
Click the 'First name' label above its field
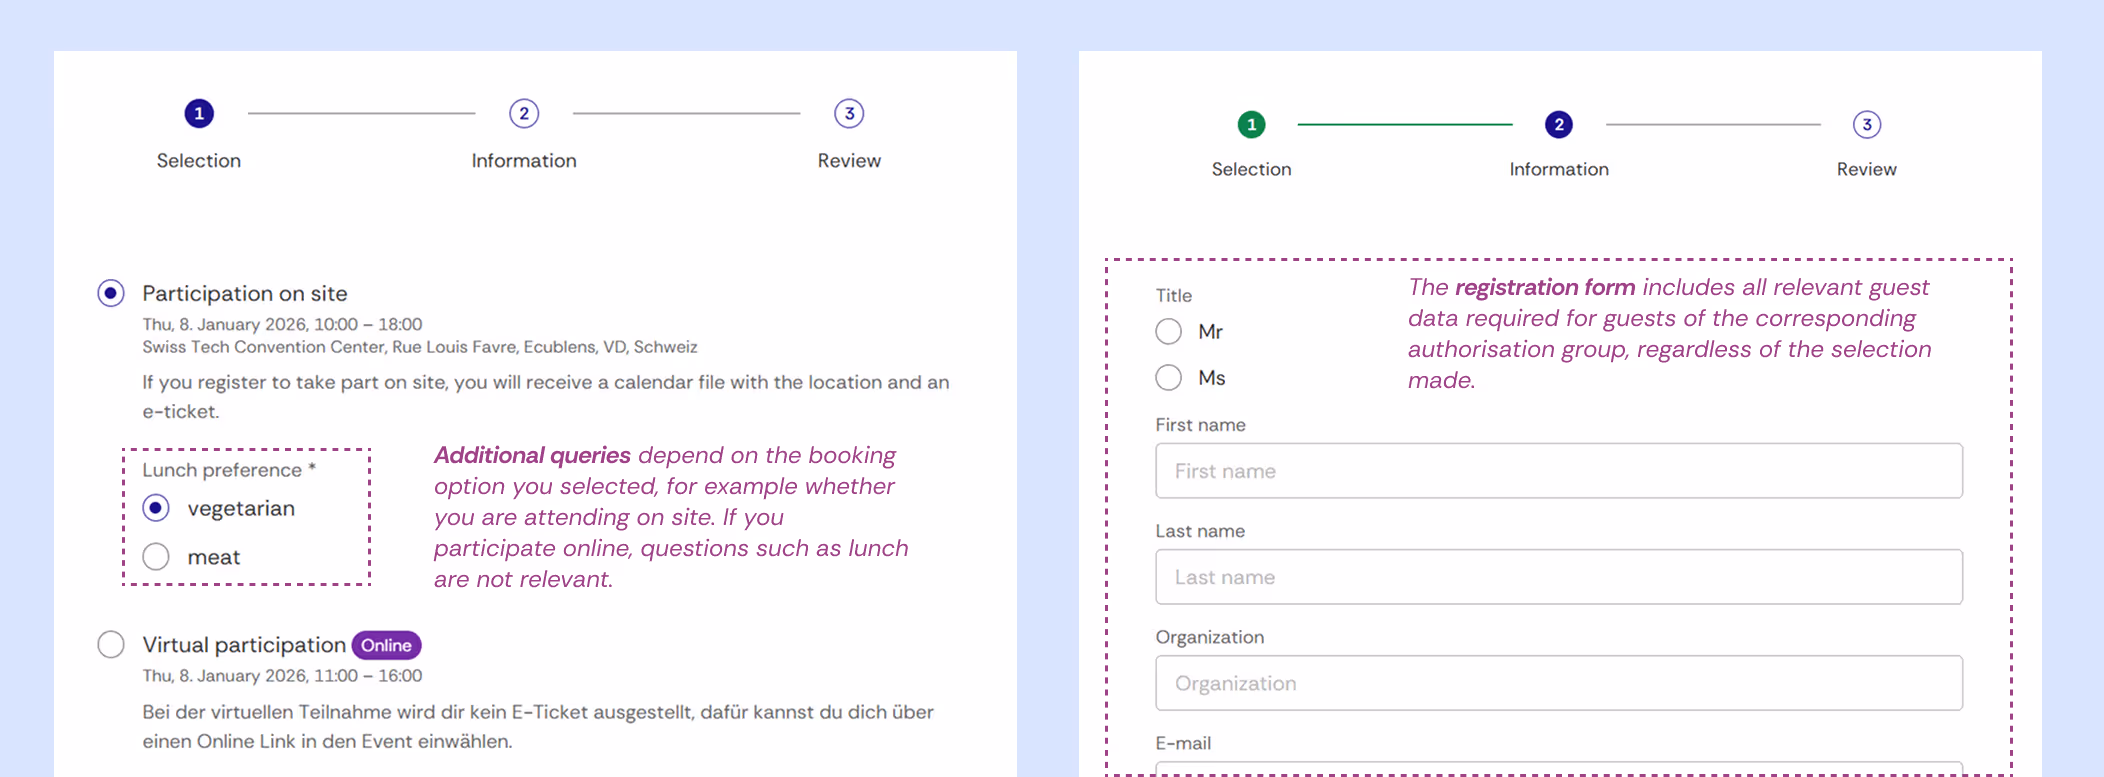[x=1201, y=425]
